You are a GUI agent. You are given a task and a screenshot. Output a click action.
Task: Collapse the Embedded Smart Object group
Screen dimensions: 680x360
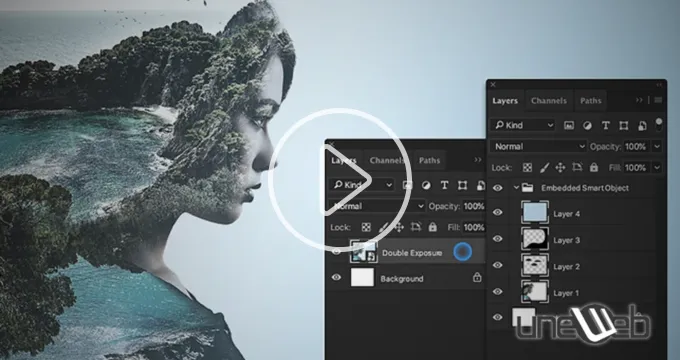point(516,188)
